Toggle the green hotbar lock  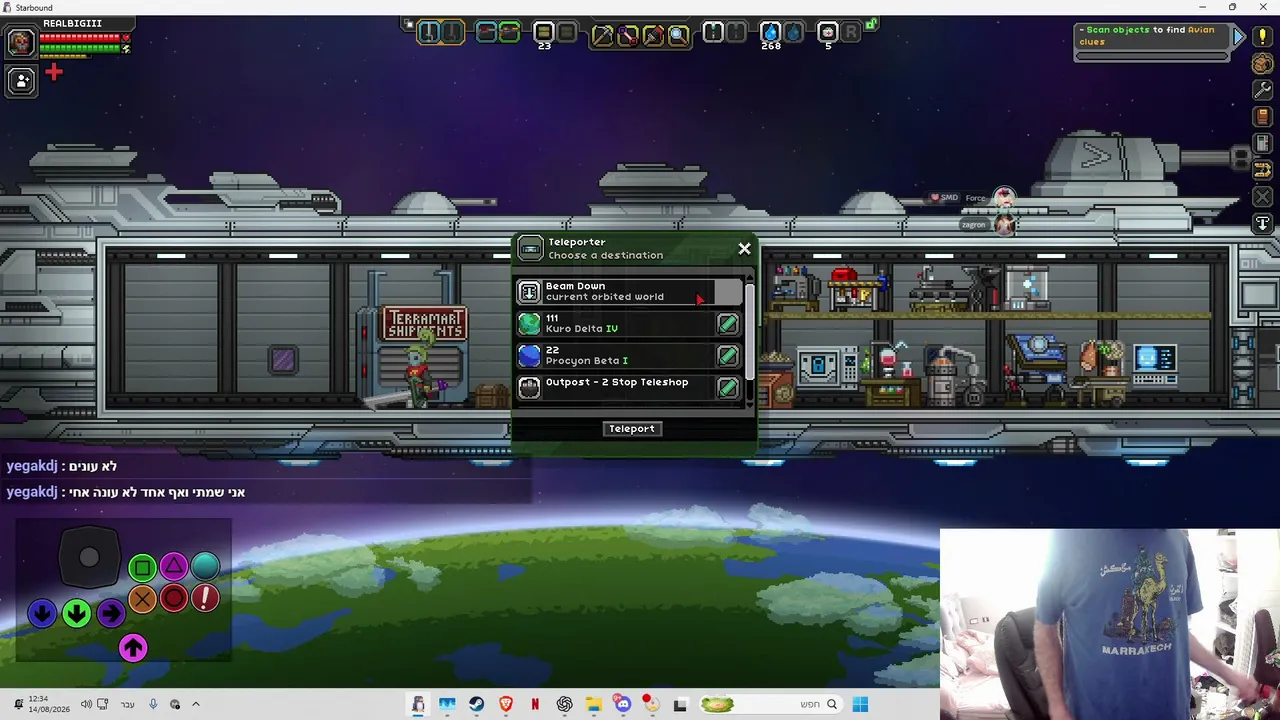click(x=871, y=23)
